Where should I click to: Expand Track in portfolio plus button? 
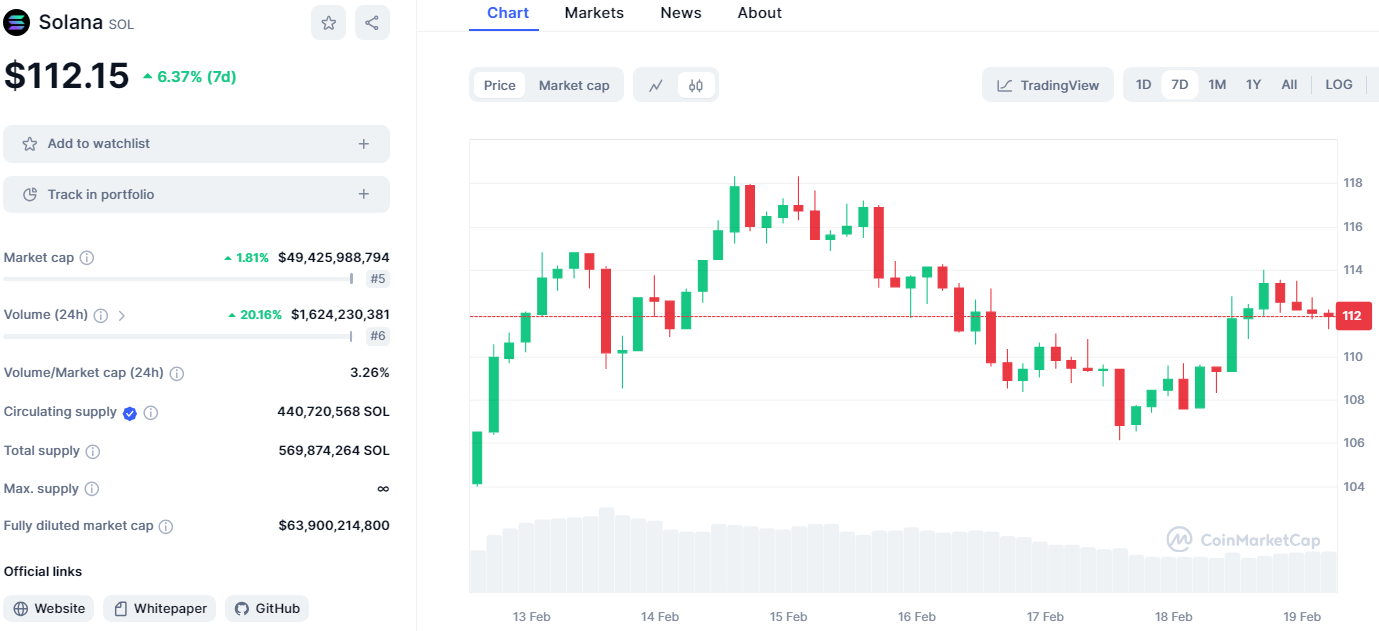364,195
